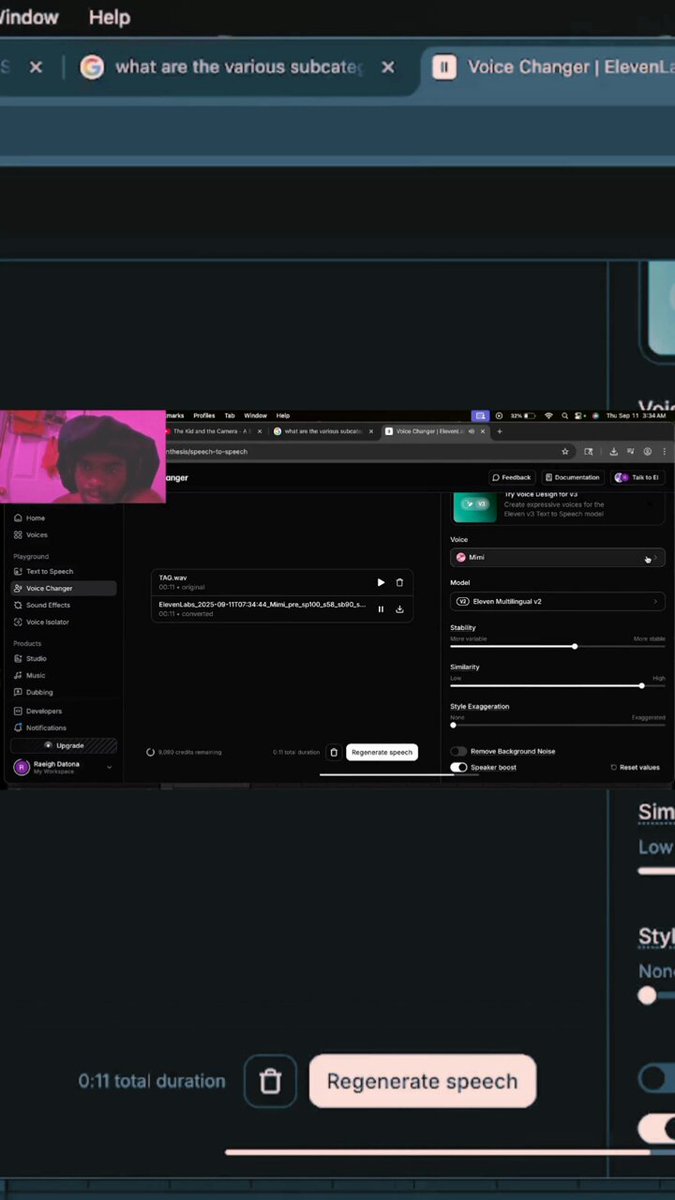Viewport: 675px width, 1200px height.
Task: Play the TAG.wav original audio
Action: (x=381, y=582)
